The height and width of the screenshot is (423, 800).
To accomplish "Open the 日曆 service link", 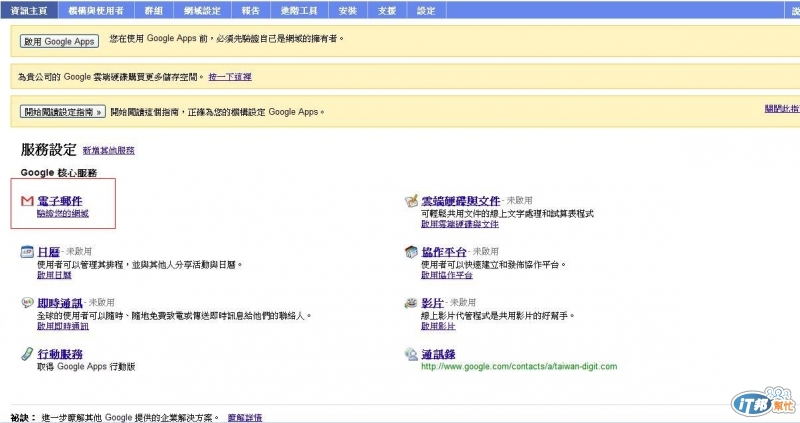I will pos(48,252).
